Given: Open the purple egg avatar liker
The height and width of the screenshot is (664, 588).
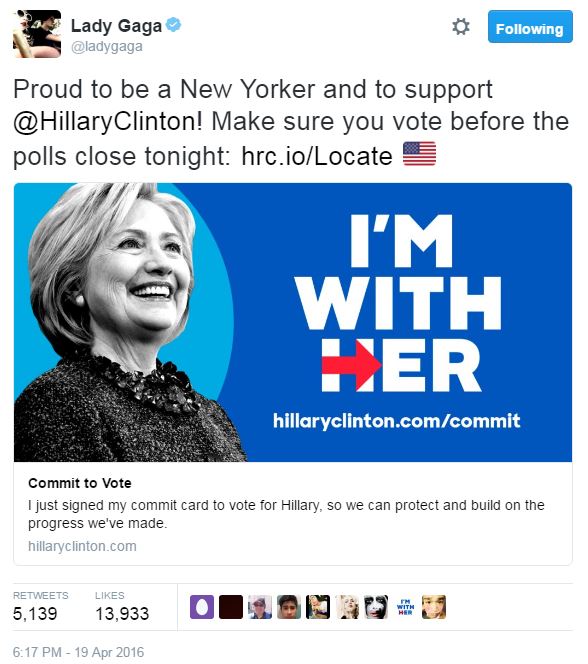Looking at the screenshot, I should 202,607.
